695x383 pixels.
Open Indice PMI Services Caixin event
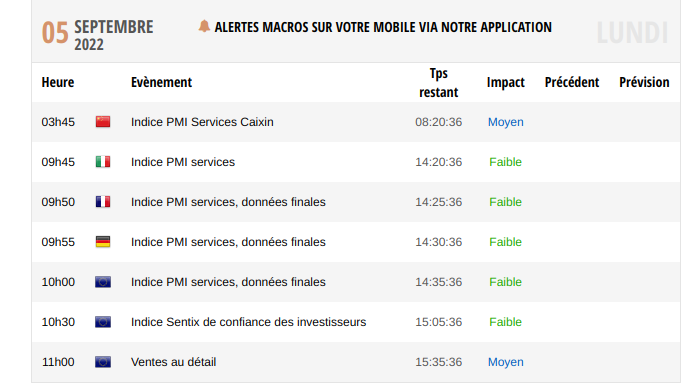pos(202,122)
